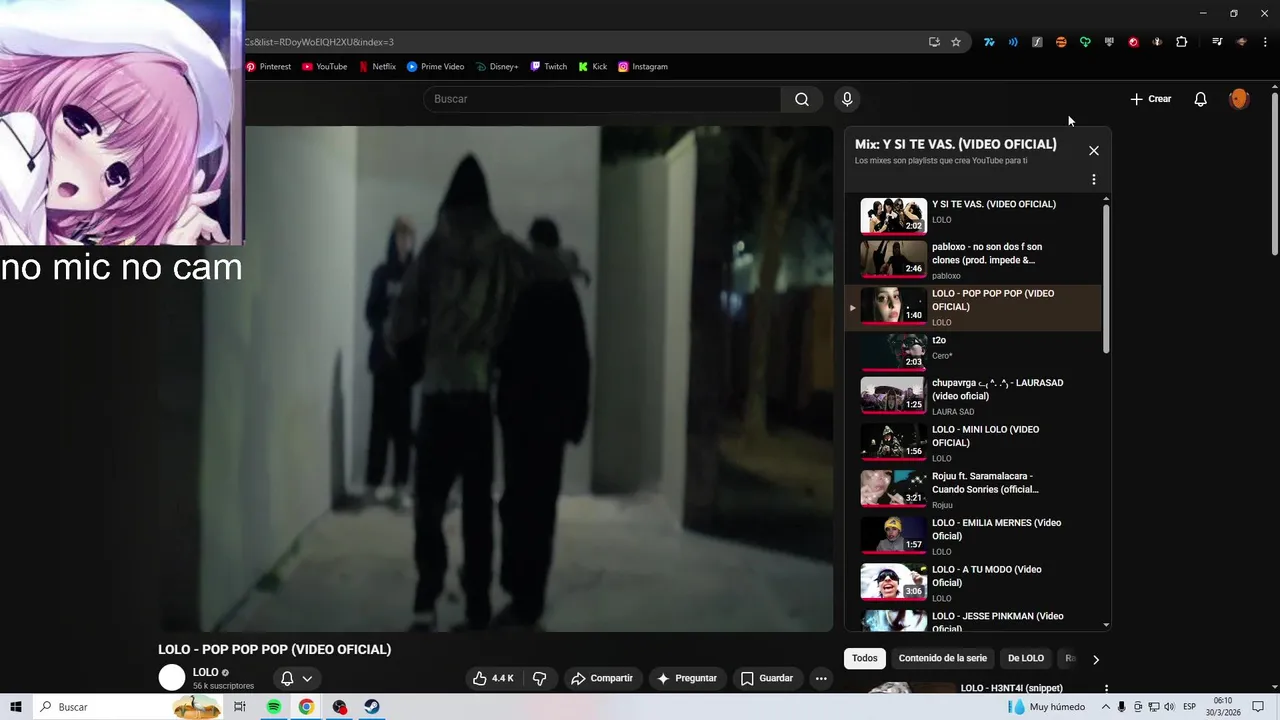Dislike the video with thumbs down
The width and height of the screenshot is (1280, 720).
(x=540, y=678)
